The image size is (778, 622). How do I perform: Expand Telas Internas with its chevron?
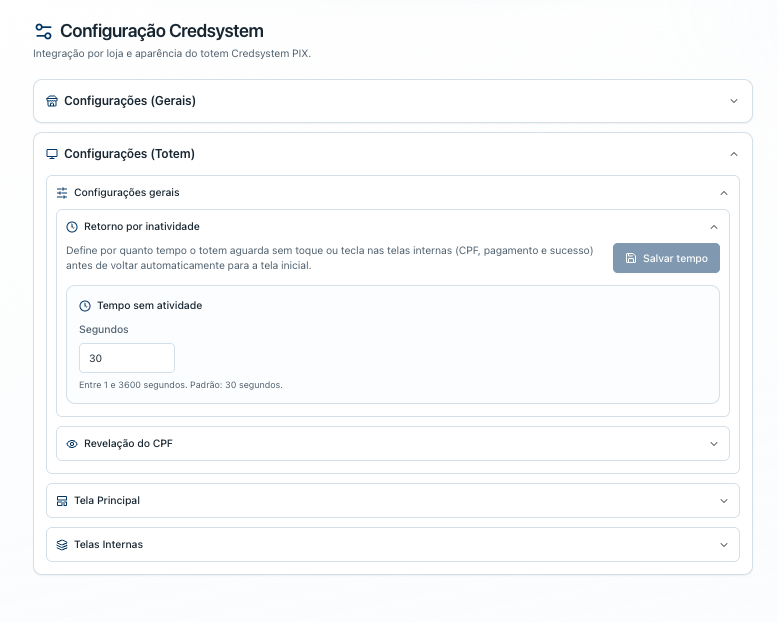click(x=724, y=545)
